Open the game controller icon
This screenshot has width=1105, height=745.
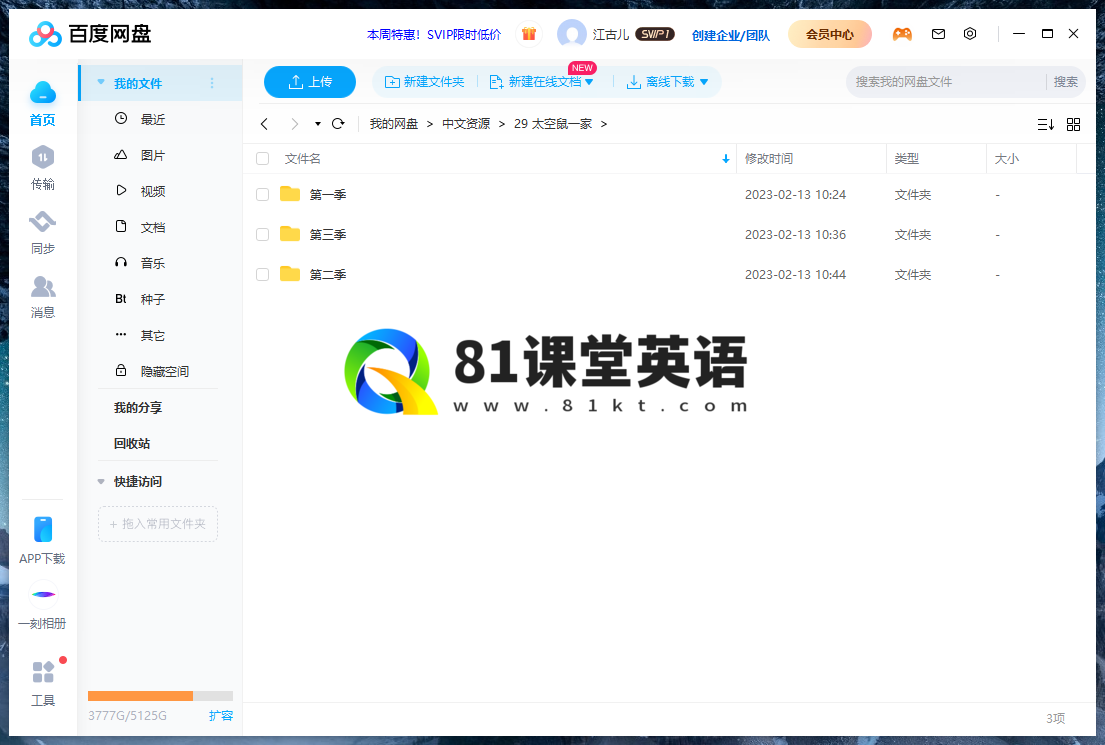(902, 34)
